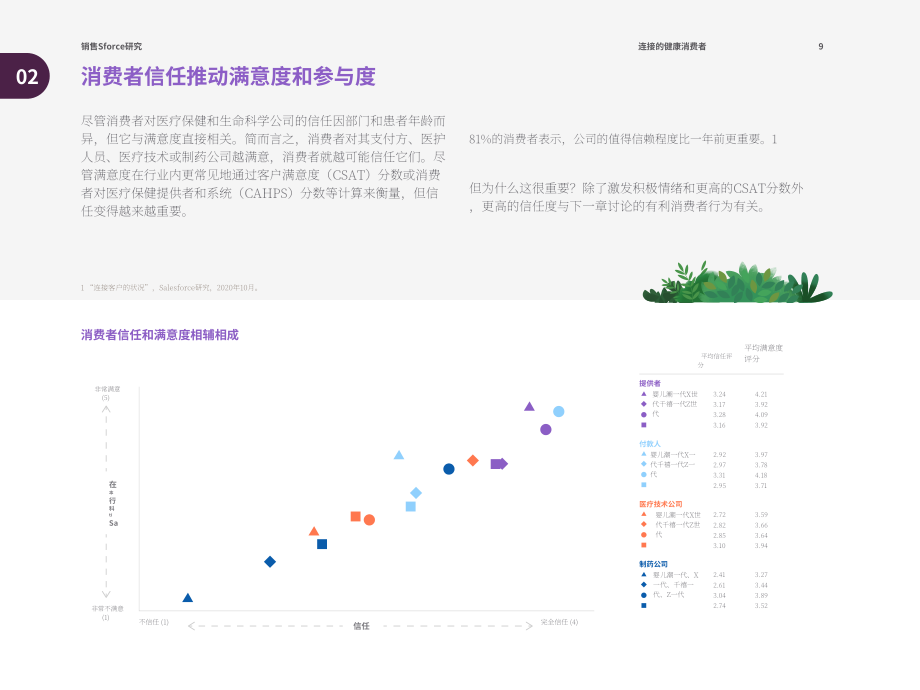Click the dark blue triangle marker in the chart
This screenshot has width=920, height=690.
(x=188, y=597)
